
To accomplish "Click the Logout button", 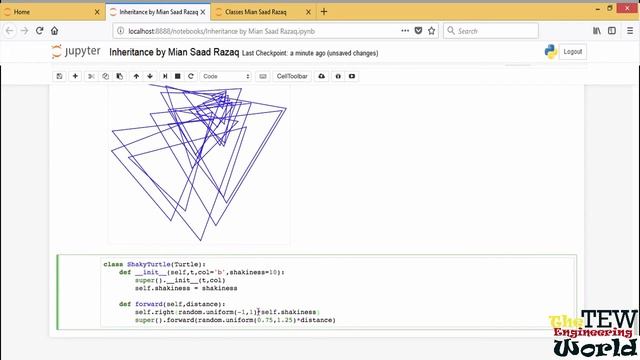I will (573, 52).
